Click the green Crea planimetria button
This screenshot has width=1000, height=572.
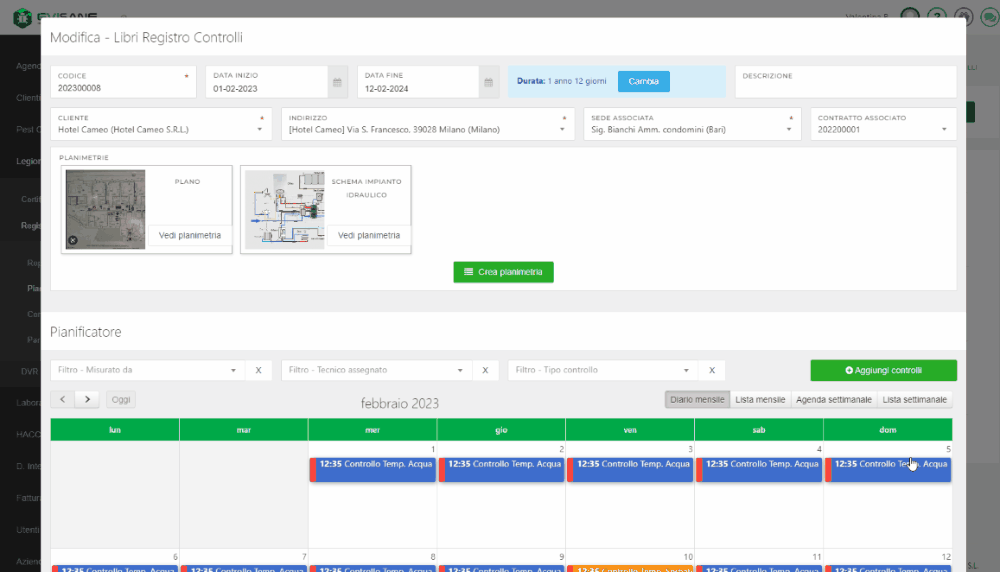503,272
